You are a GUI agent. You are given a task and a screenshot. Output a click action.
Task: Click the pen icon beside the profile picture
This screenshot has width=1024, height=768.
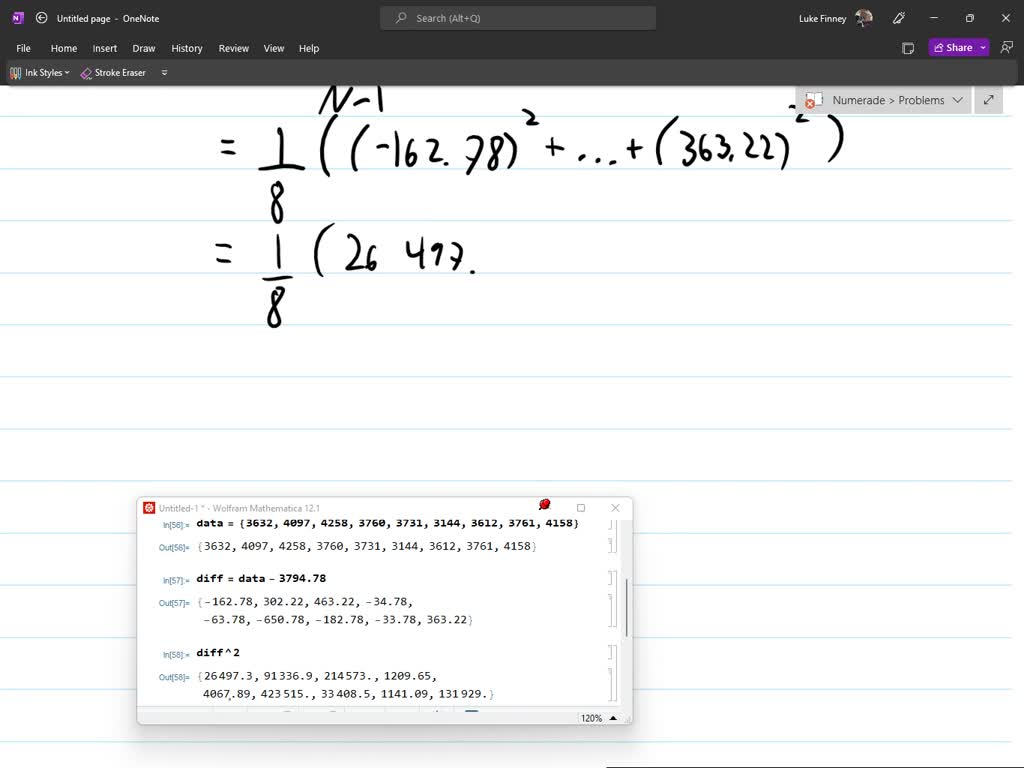899,18
